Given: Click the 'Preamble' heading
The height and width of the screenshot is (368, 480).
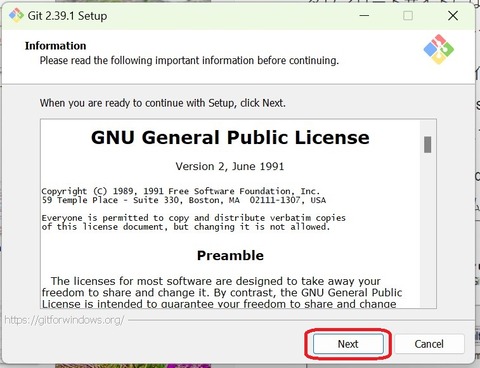Looking at the screenshot, I should (x=230, y=255).
